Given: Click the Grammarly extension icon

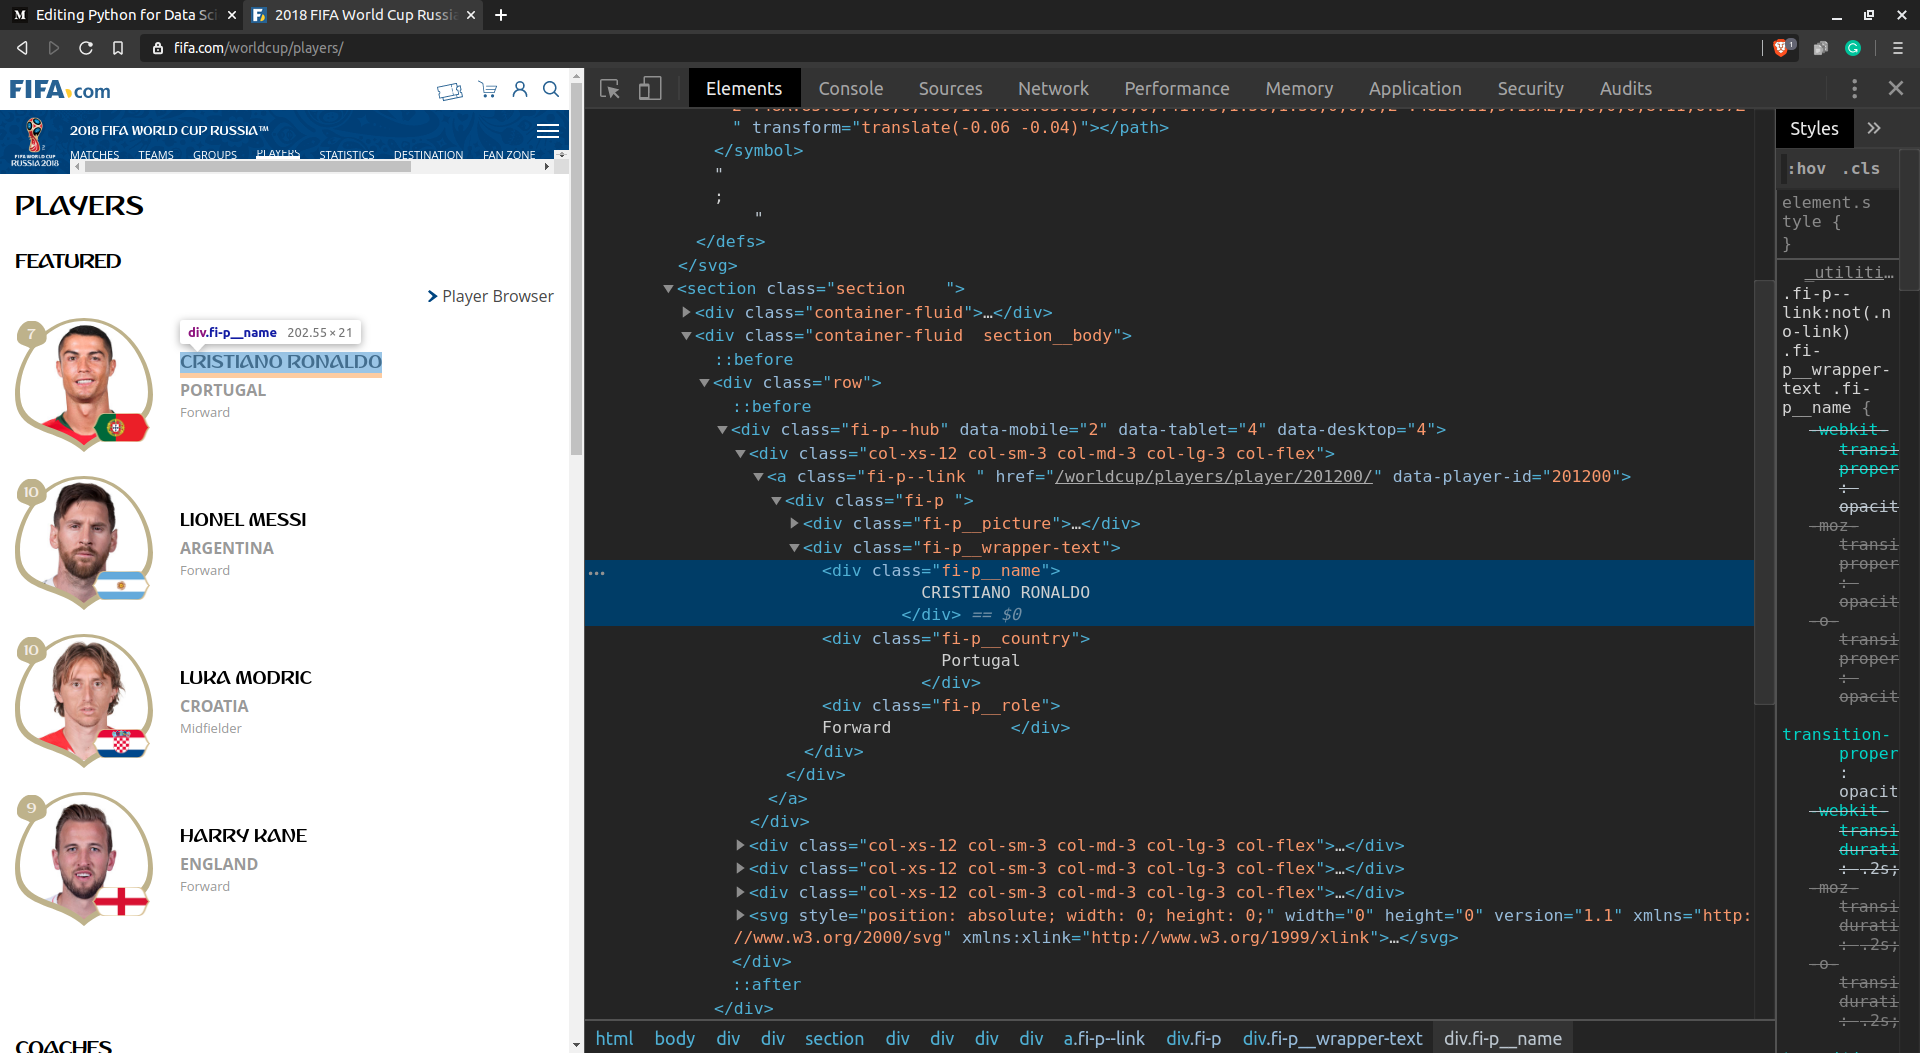Looking at the screenshot, I should (1853, 48).
